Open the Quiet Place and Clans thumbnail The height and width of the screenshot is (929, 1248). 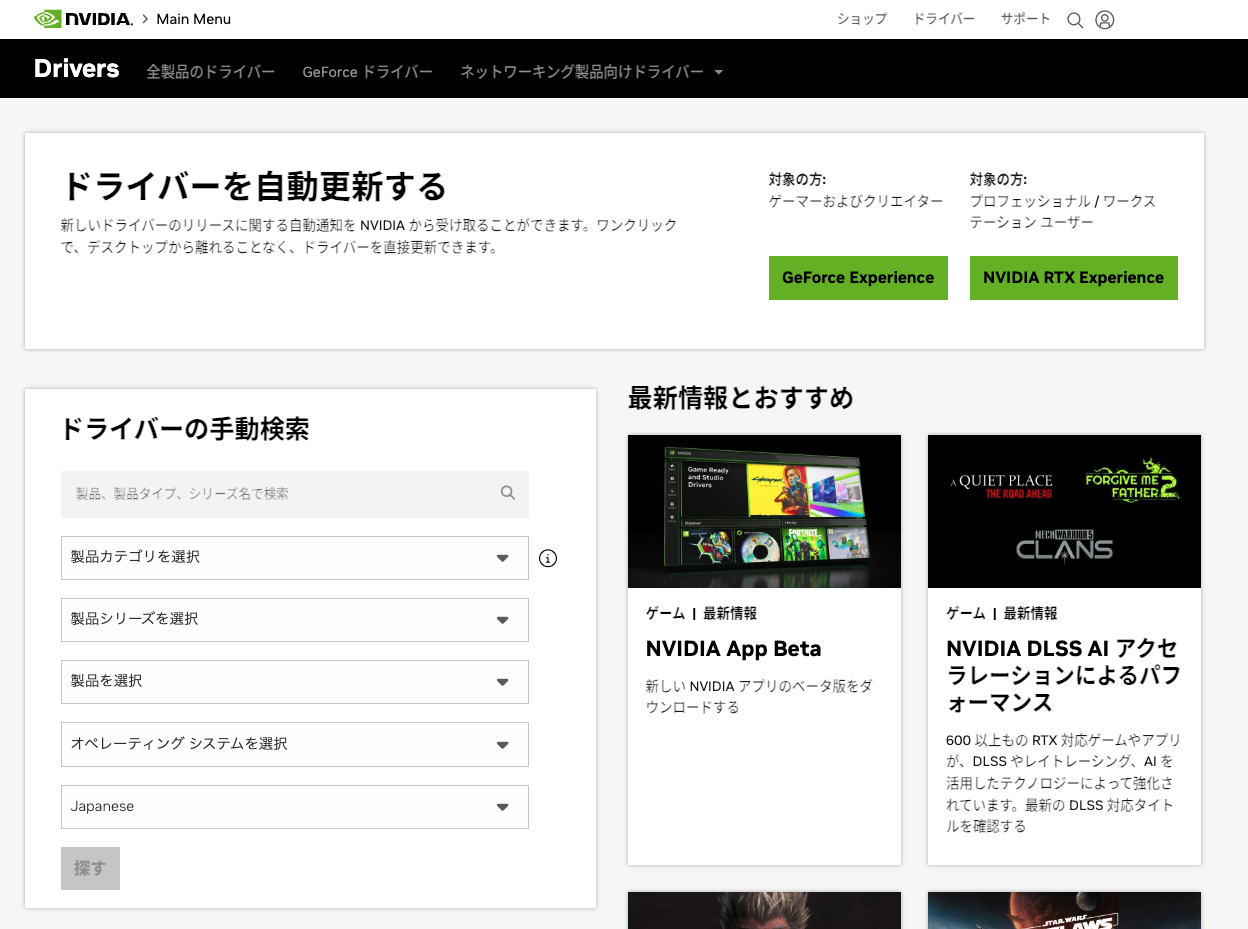coord(1064,511)
